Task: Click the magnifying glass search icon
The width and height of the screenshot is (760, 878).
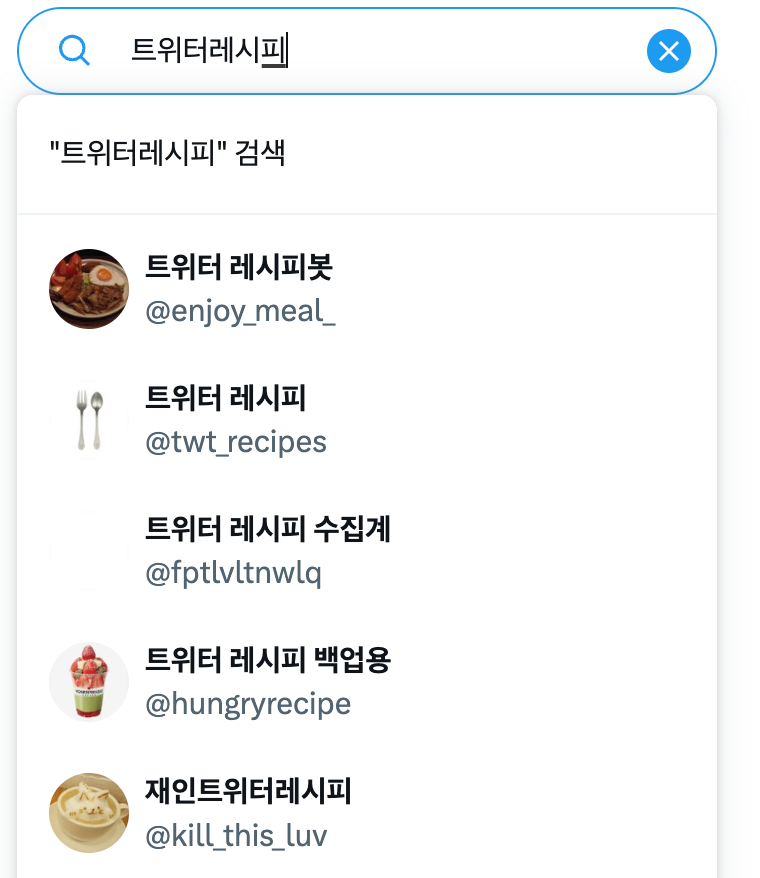Action: [x=74, y=50]
